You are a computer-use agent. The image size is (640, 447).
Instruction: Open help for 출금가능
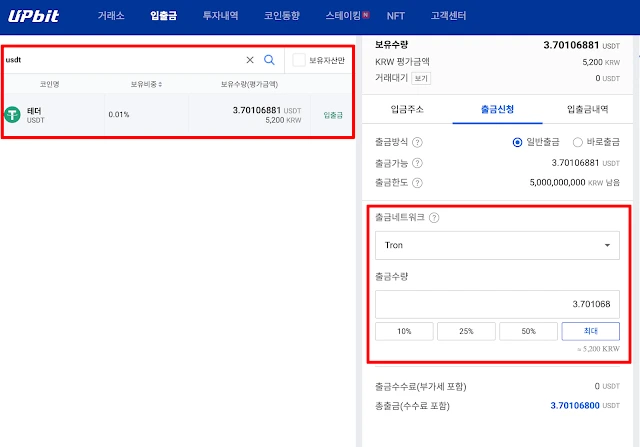(417, 163)
